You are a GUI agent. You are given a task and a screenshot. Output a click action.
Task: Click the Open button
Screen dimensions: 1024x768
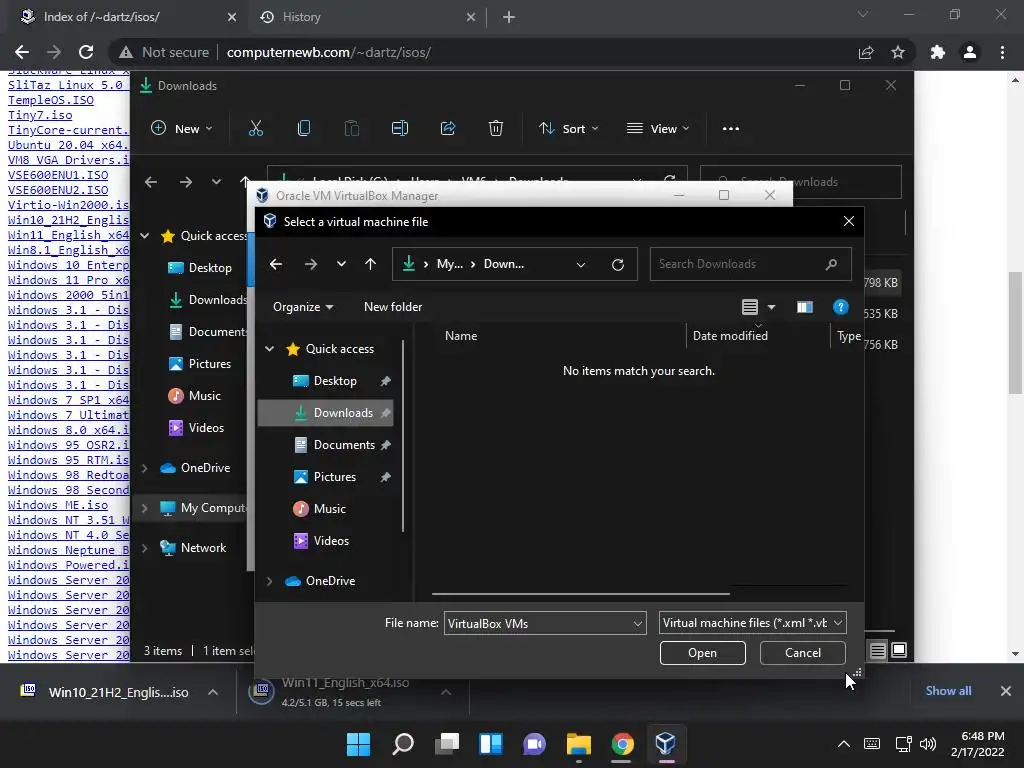coord(703,653)
